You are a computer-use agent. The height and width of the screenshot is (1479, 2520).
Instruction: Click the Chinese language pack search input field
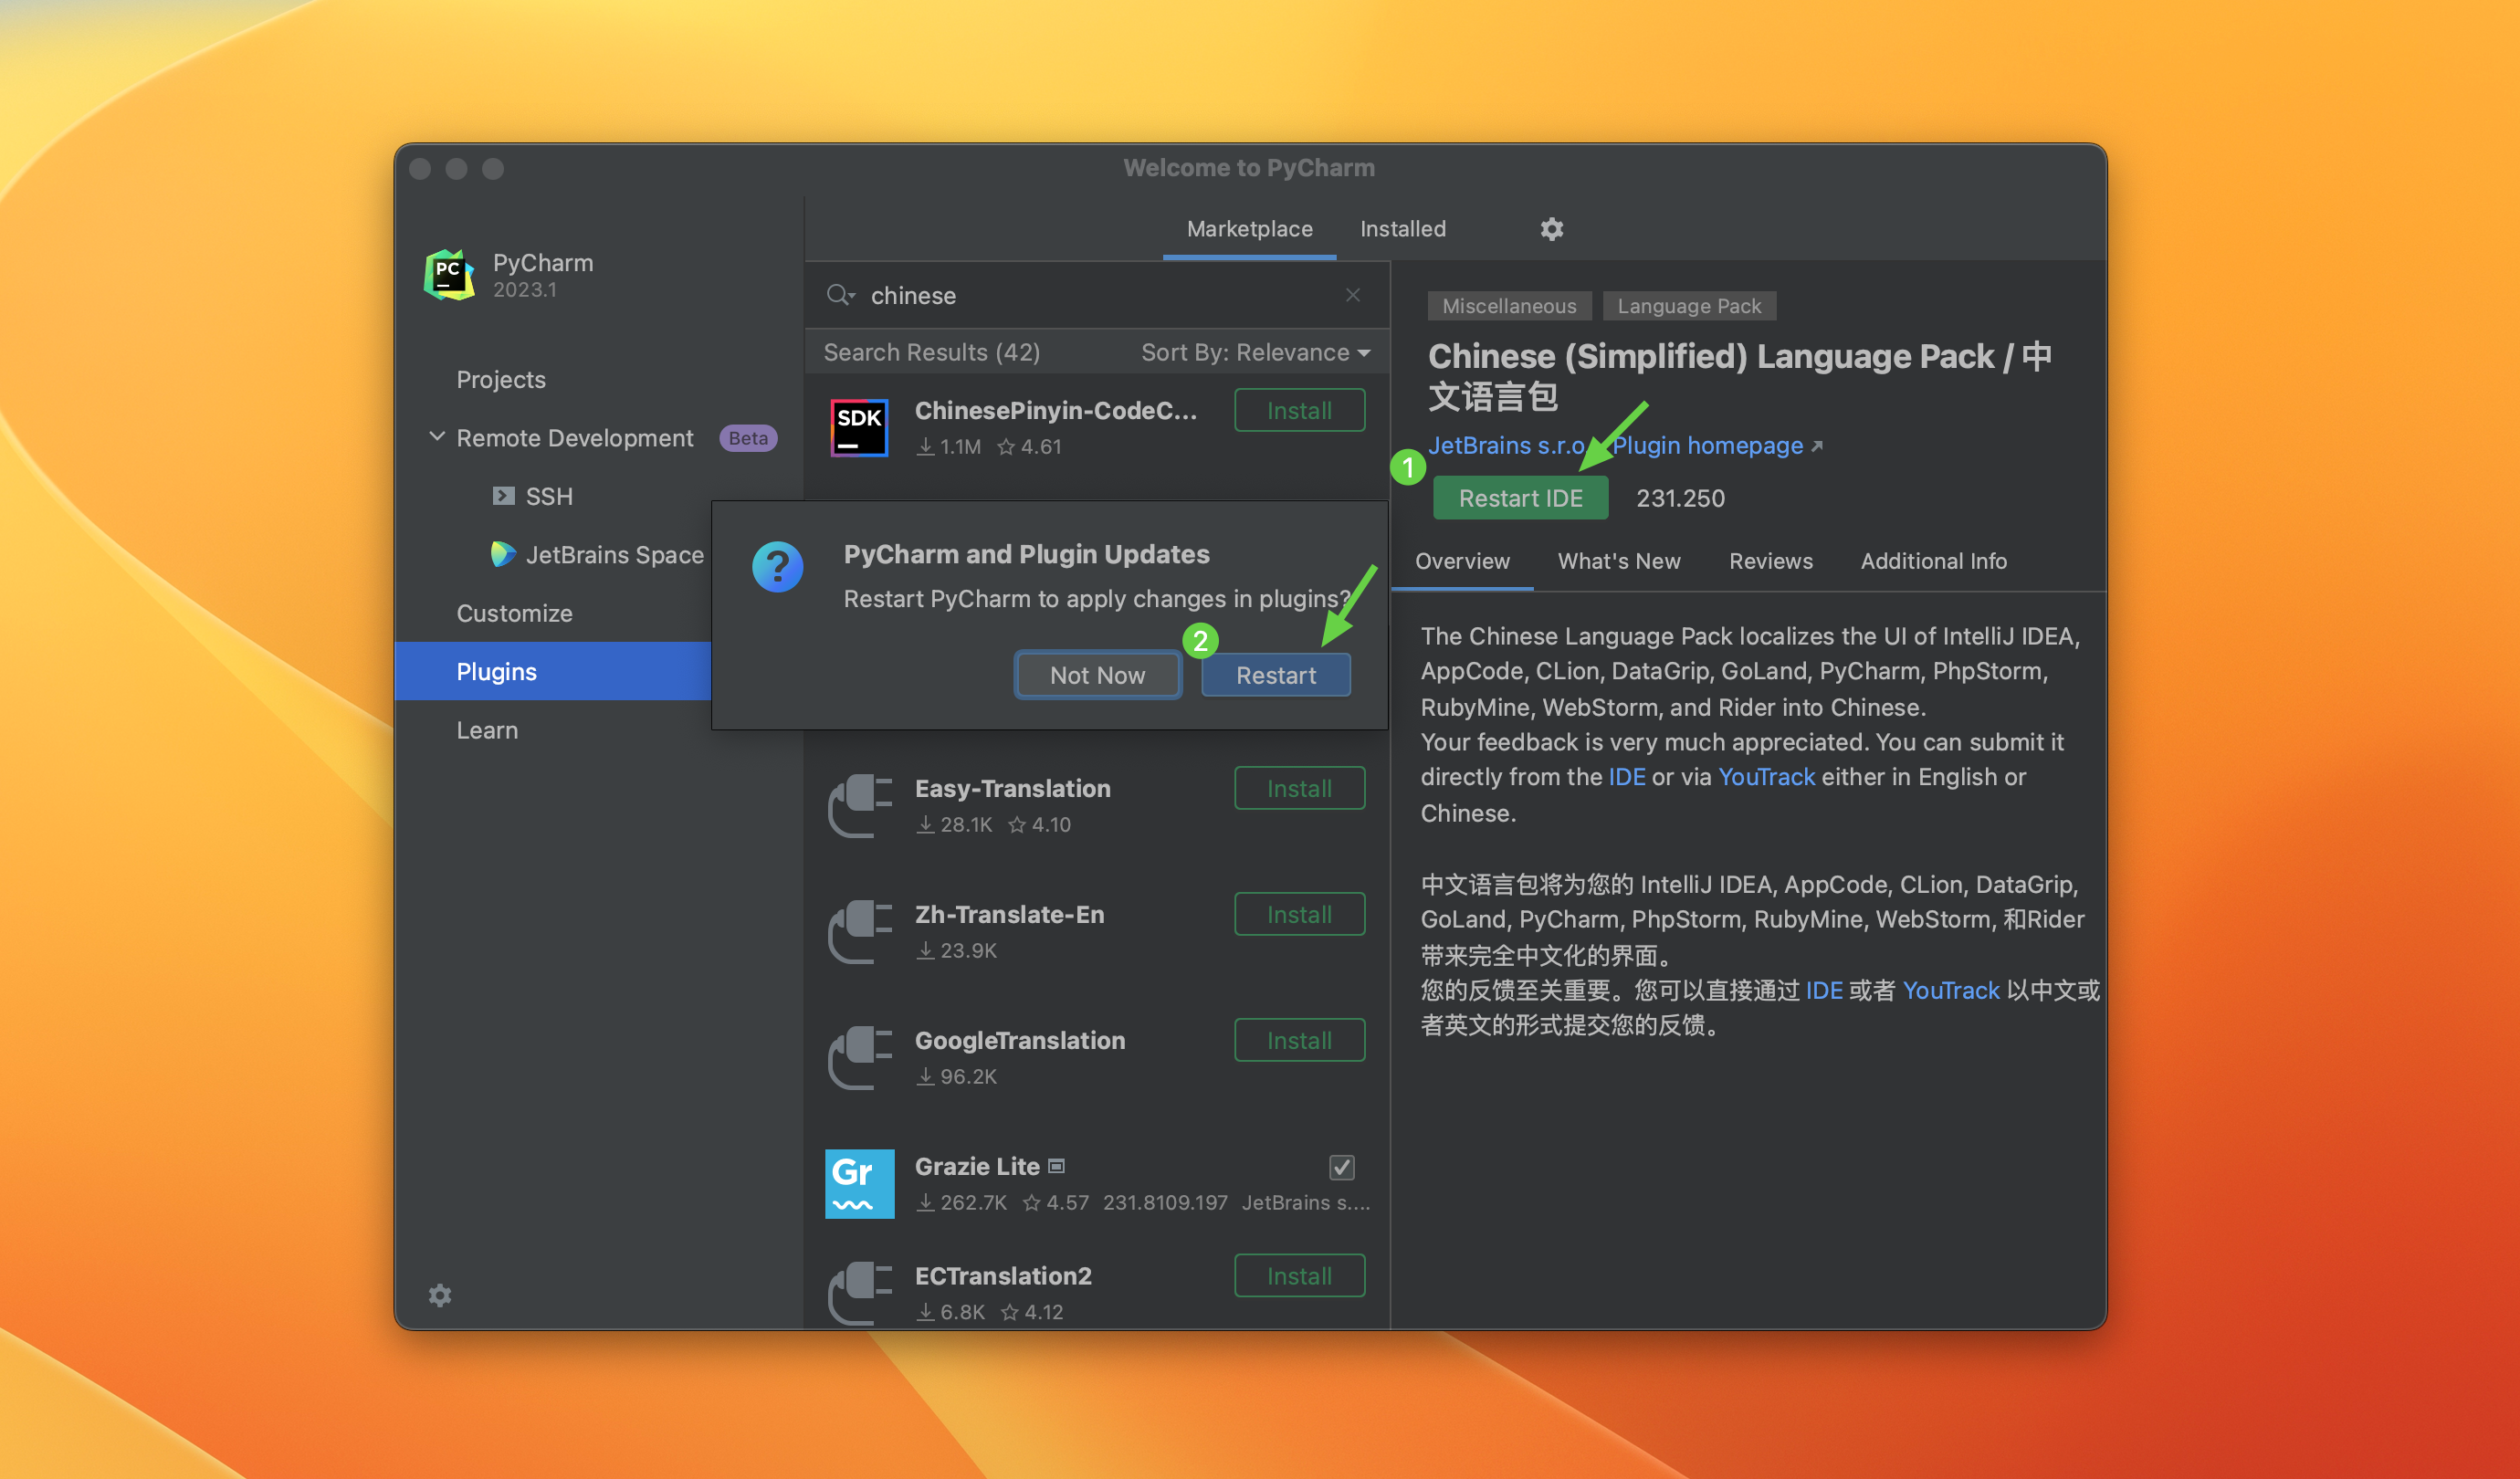(1094, 294)
